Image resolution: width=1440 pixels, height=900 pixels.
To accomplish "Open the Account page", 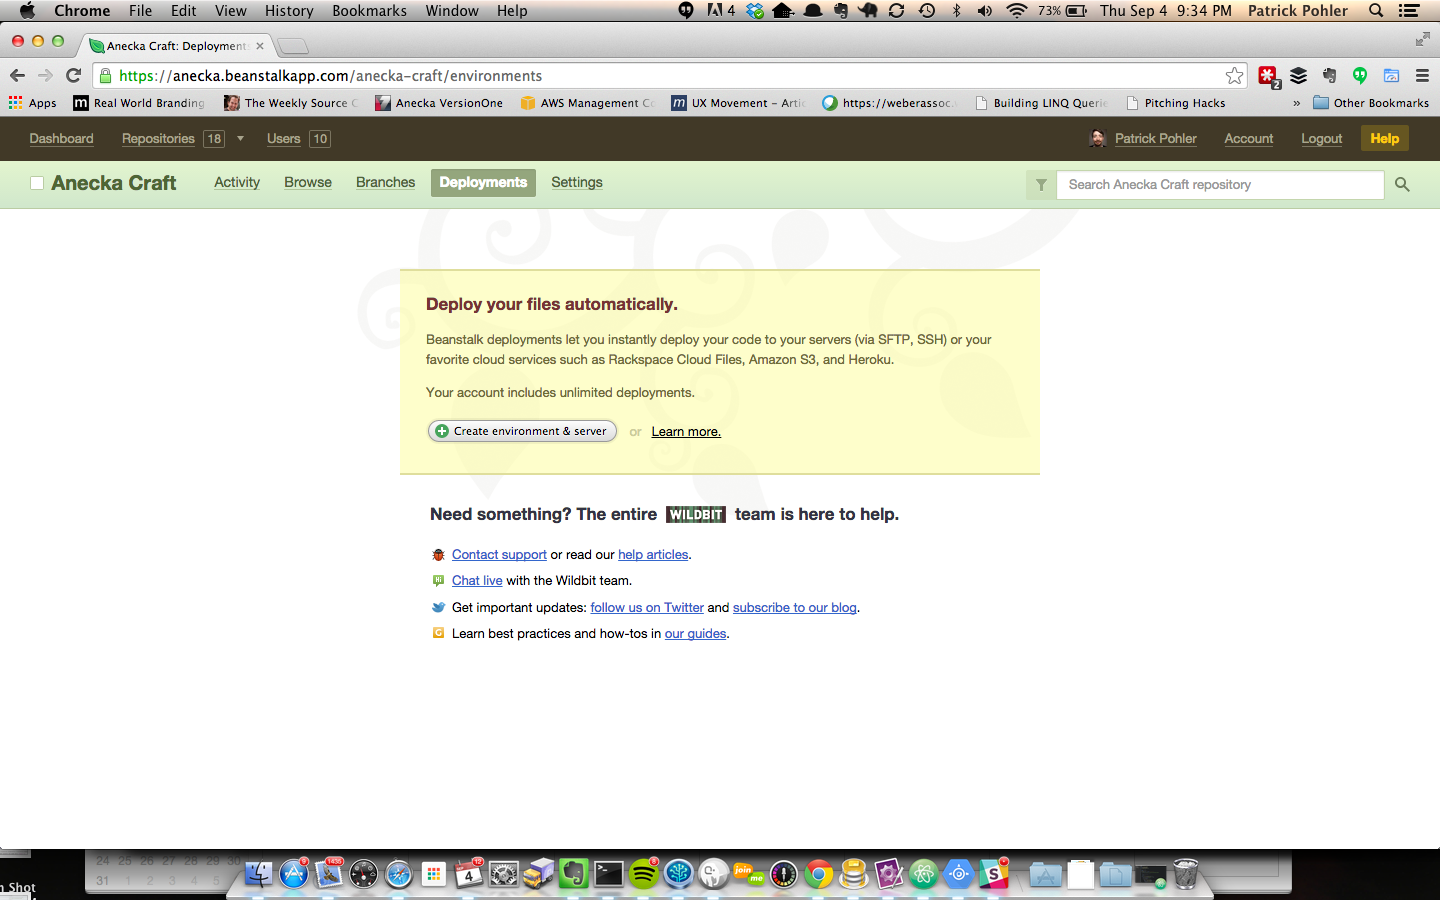I will tap(1249, 138).
